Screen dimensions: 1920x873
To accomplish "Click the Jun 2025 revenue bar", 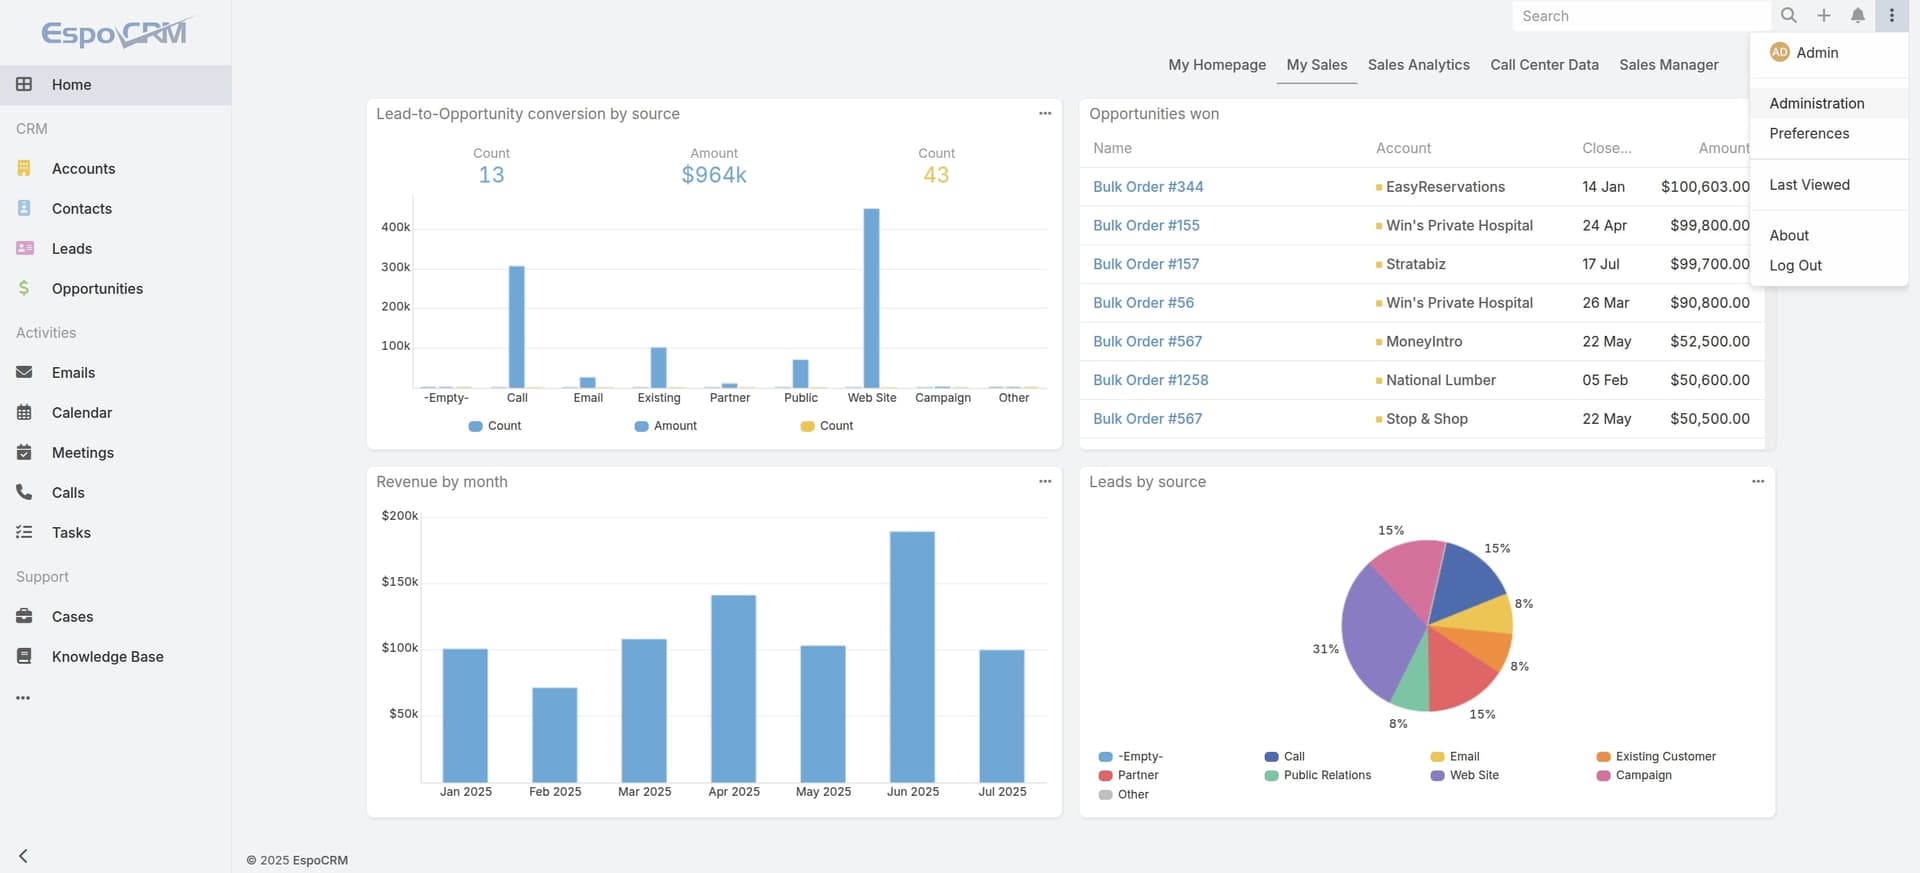I will pyautogui.click(x=912, y=656).
